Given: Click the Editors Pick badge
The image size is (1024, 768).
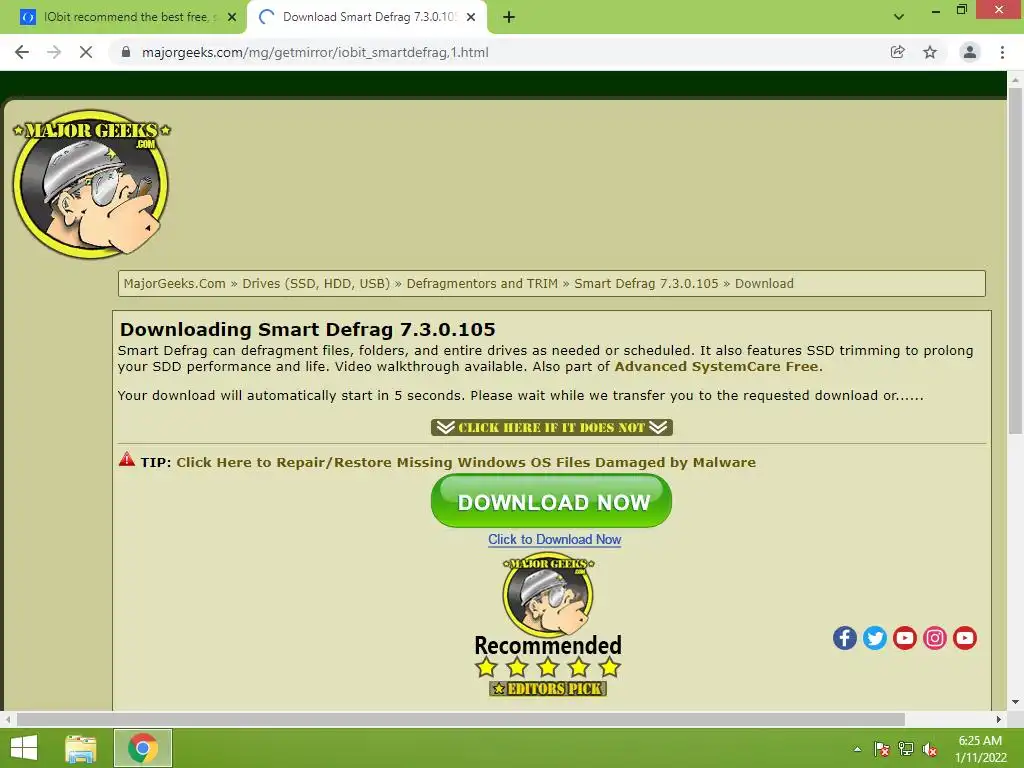Looking at the screenshot, I should point(548,688).
